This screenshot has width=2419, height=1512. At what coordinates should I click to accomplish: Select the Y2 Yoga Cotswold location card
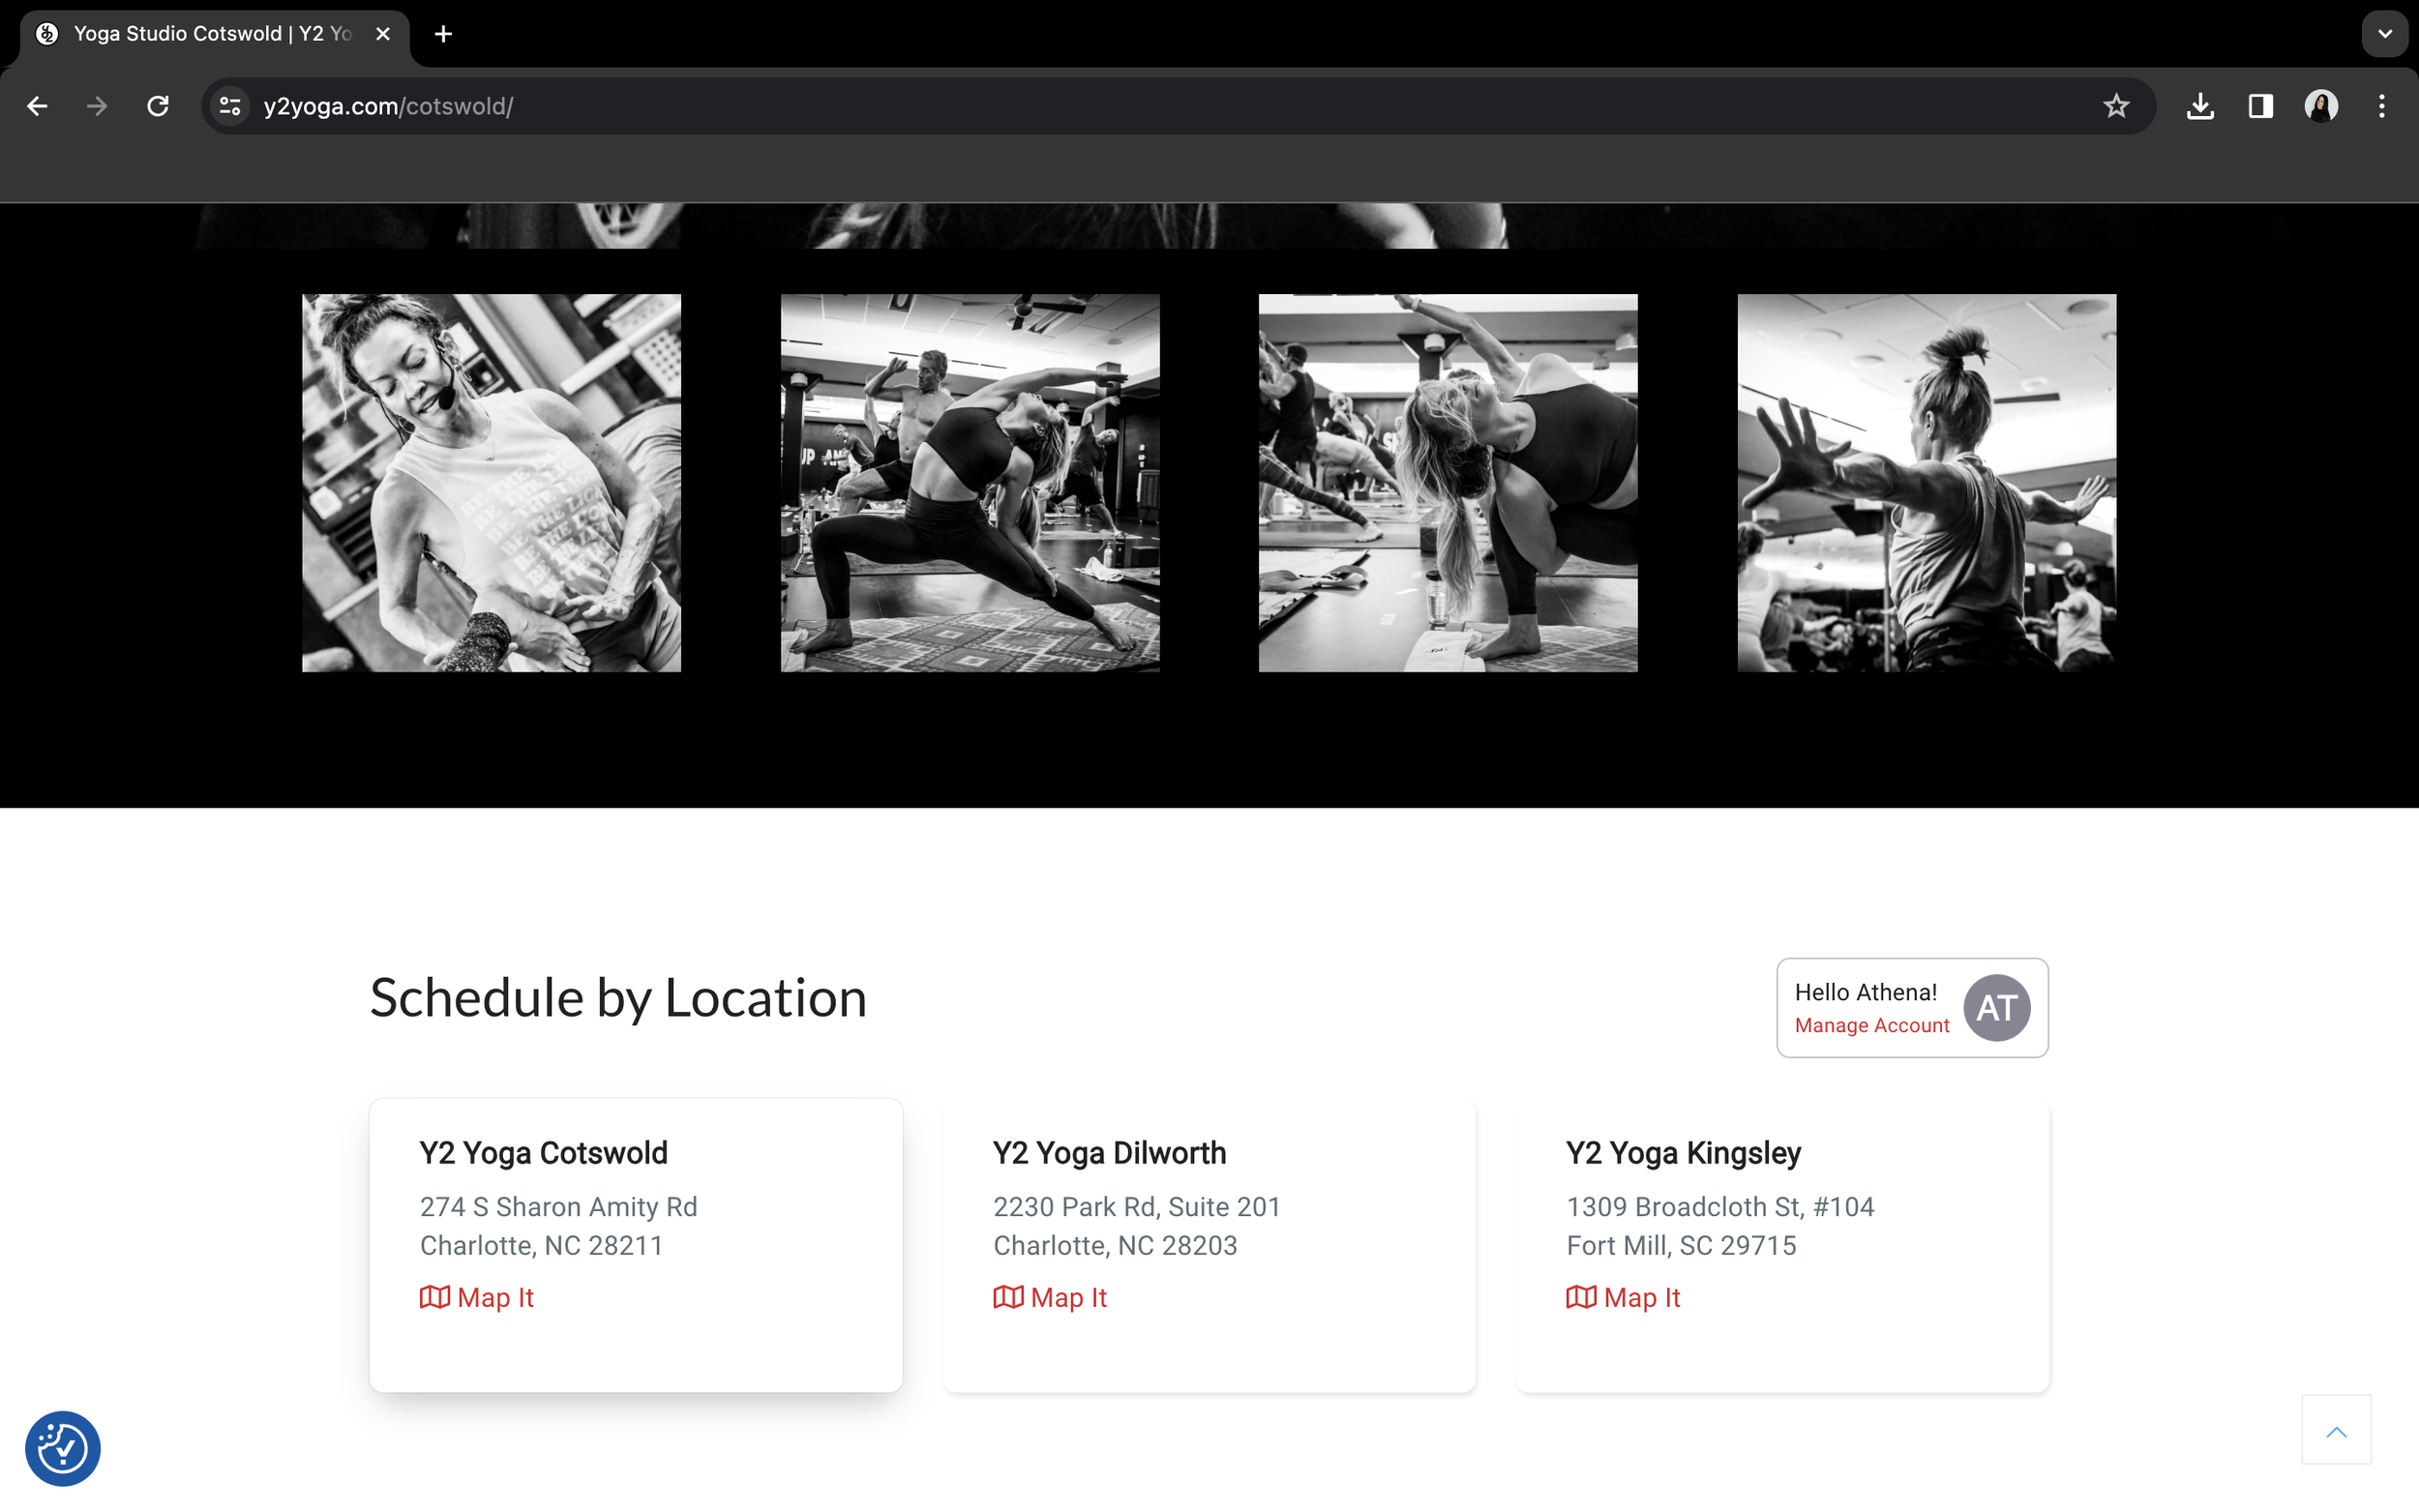tap(636, 1245)
